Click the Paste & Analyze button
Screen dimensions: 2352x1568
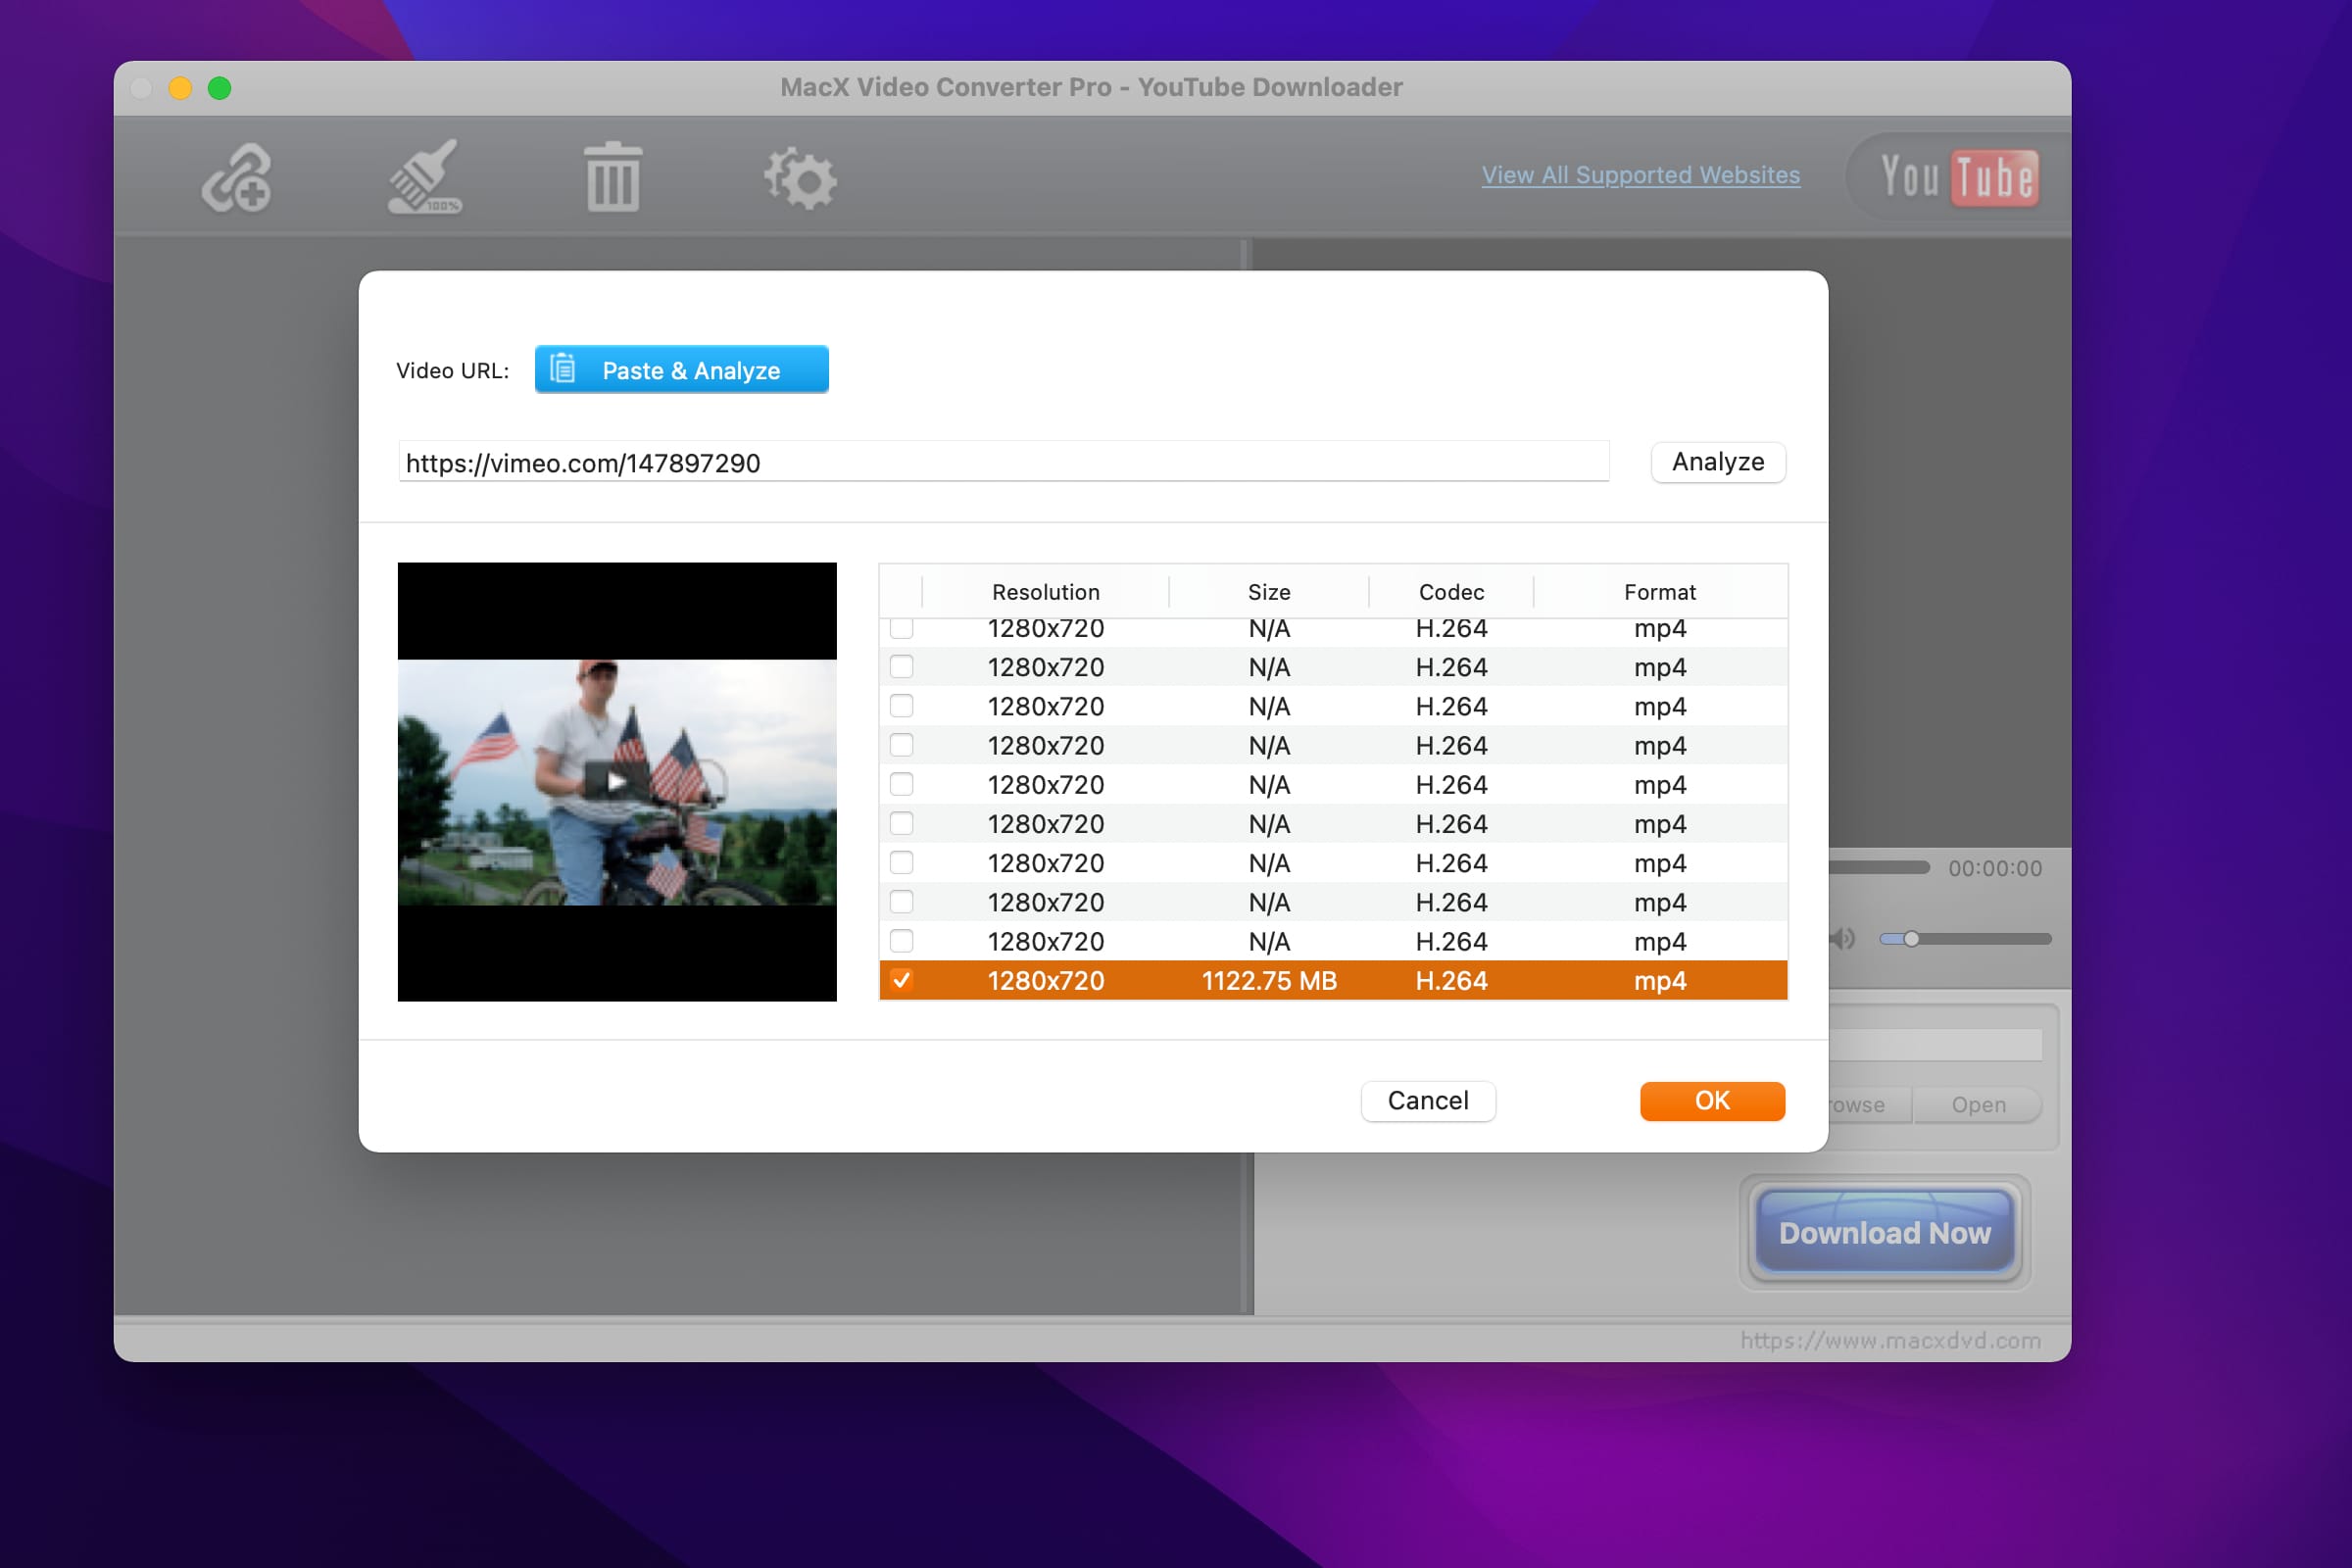[x=681, y=369]
